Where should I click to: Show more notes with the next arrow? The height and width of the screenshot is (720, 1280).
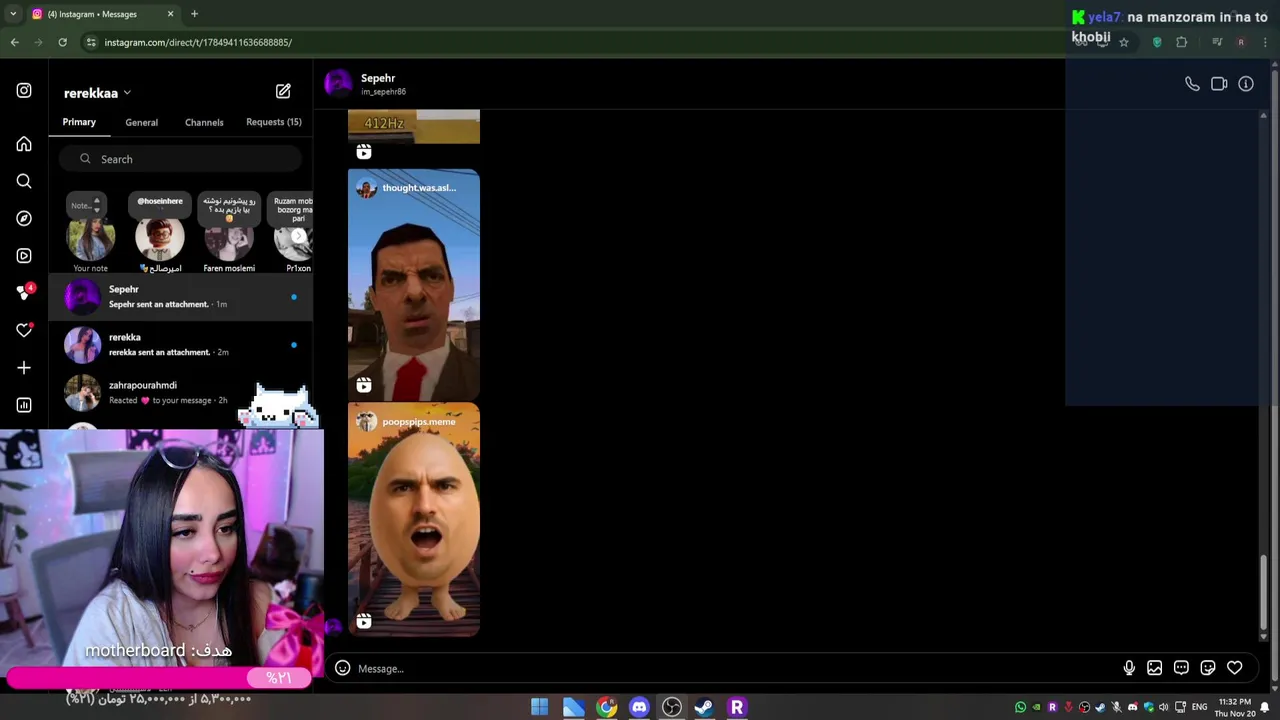tap(298, 236)
